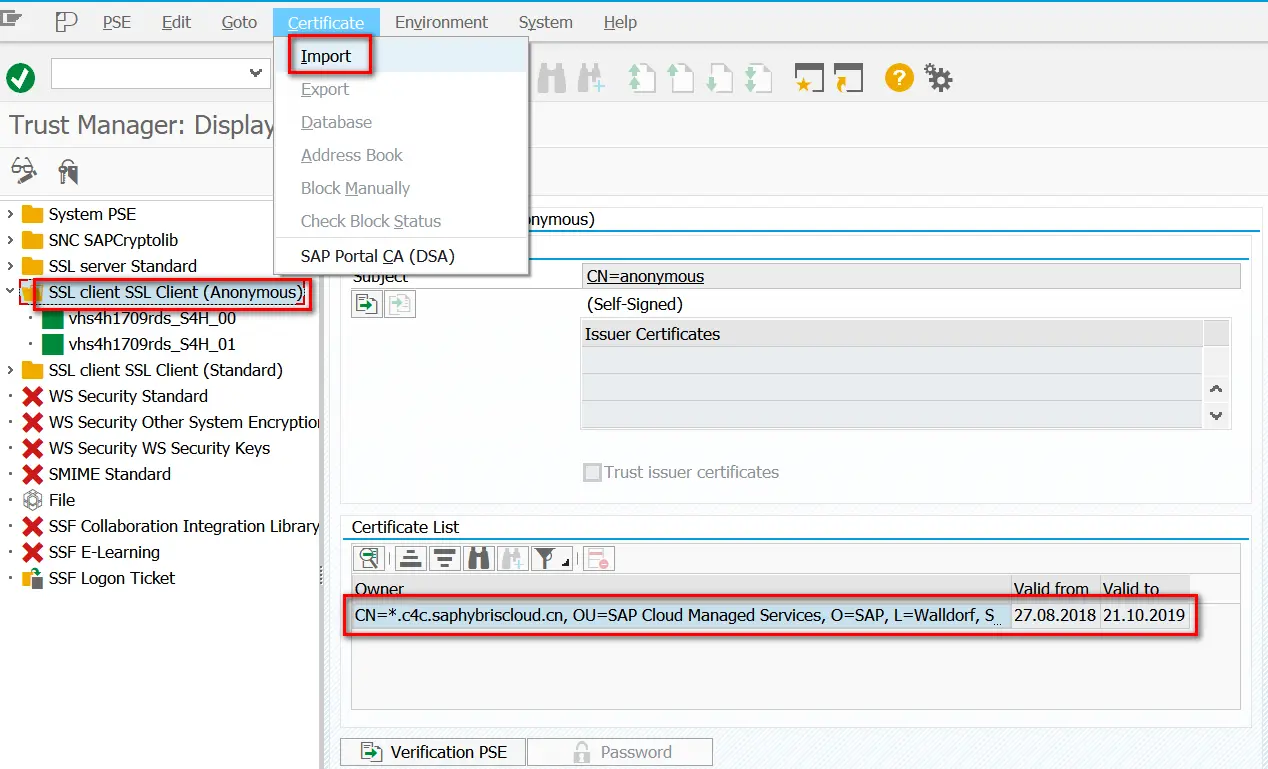Image resolution: width=1268 pixels, height=769 pixels.
Task: Select WS Security Standard tree entry
Action: coord(128,396)
